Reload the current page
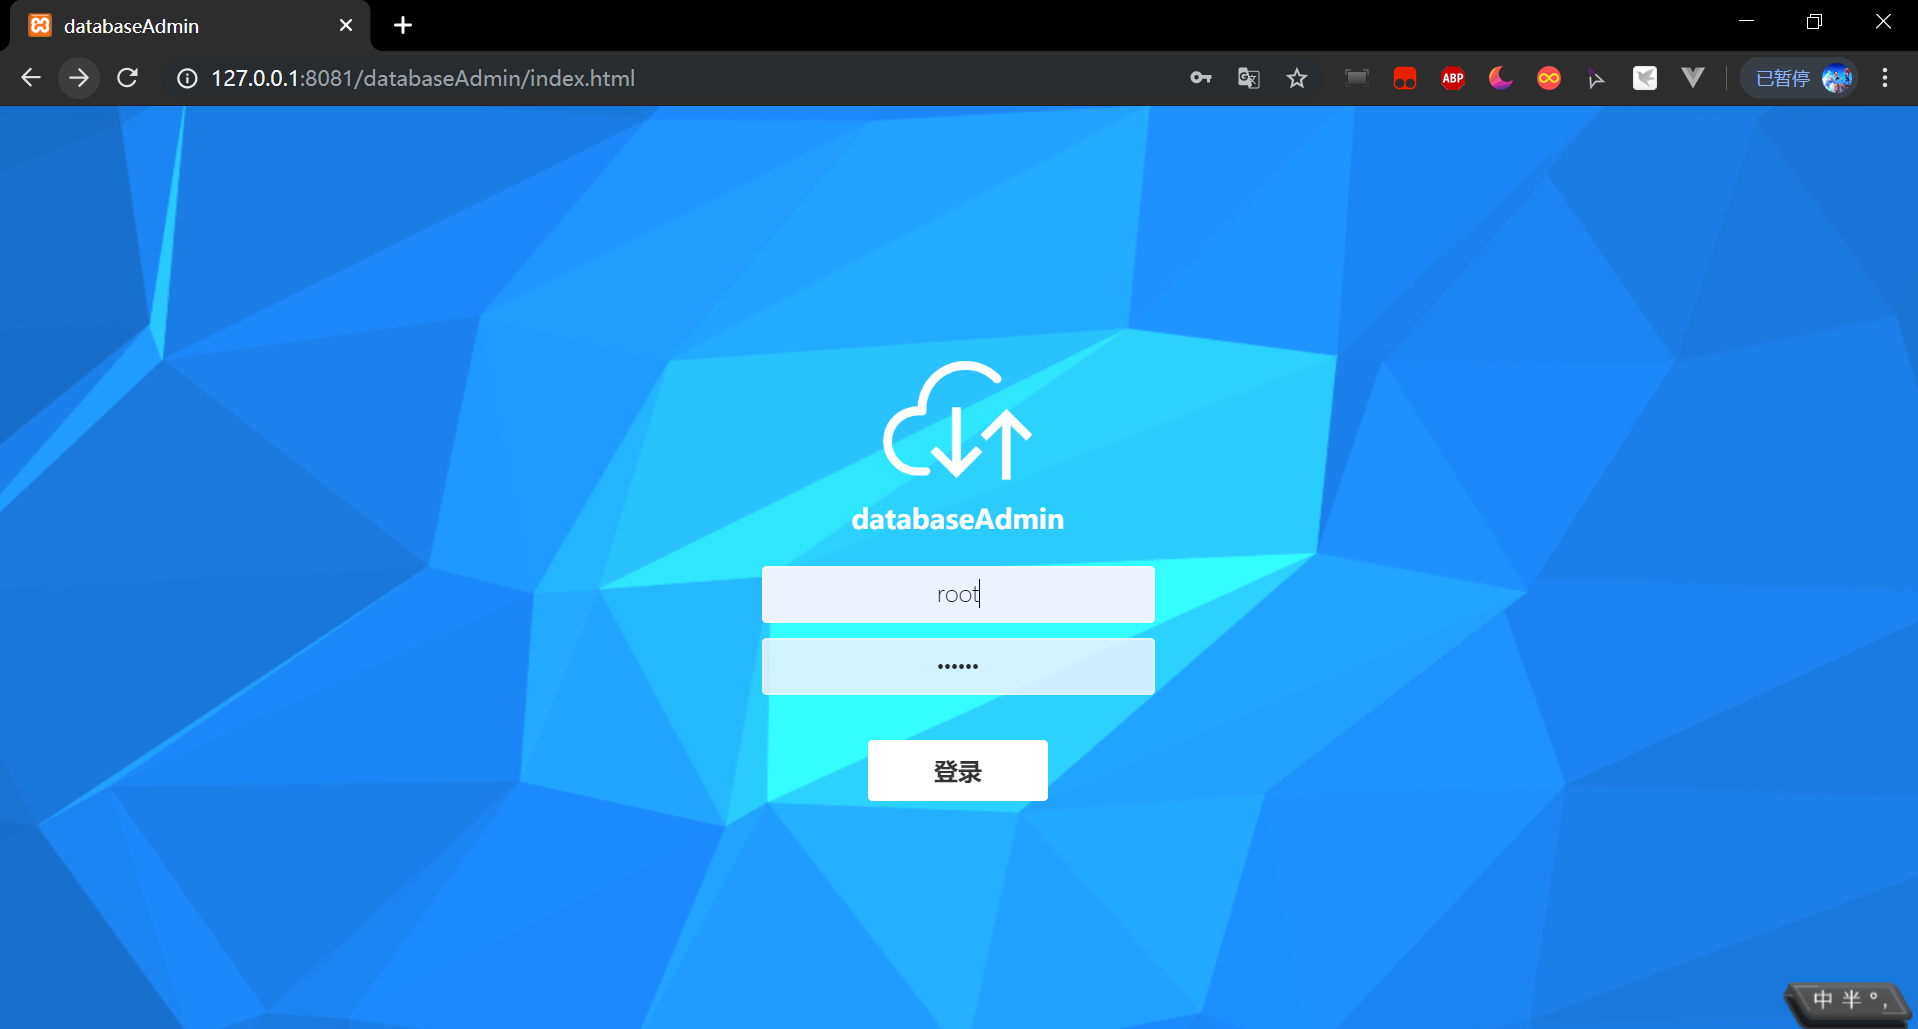This screenshot has width=1918, height=1029. click(x=127, y=78)
